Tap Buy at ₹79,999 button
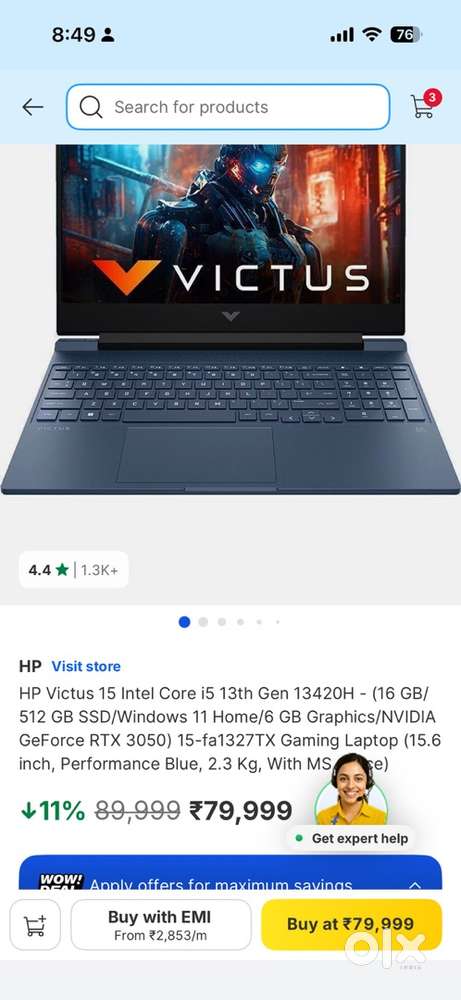The width and height of the screenshot is (461, 1000). click(351, 925)
